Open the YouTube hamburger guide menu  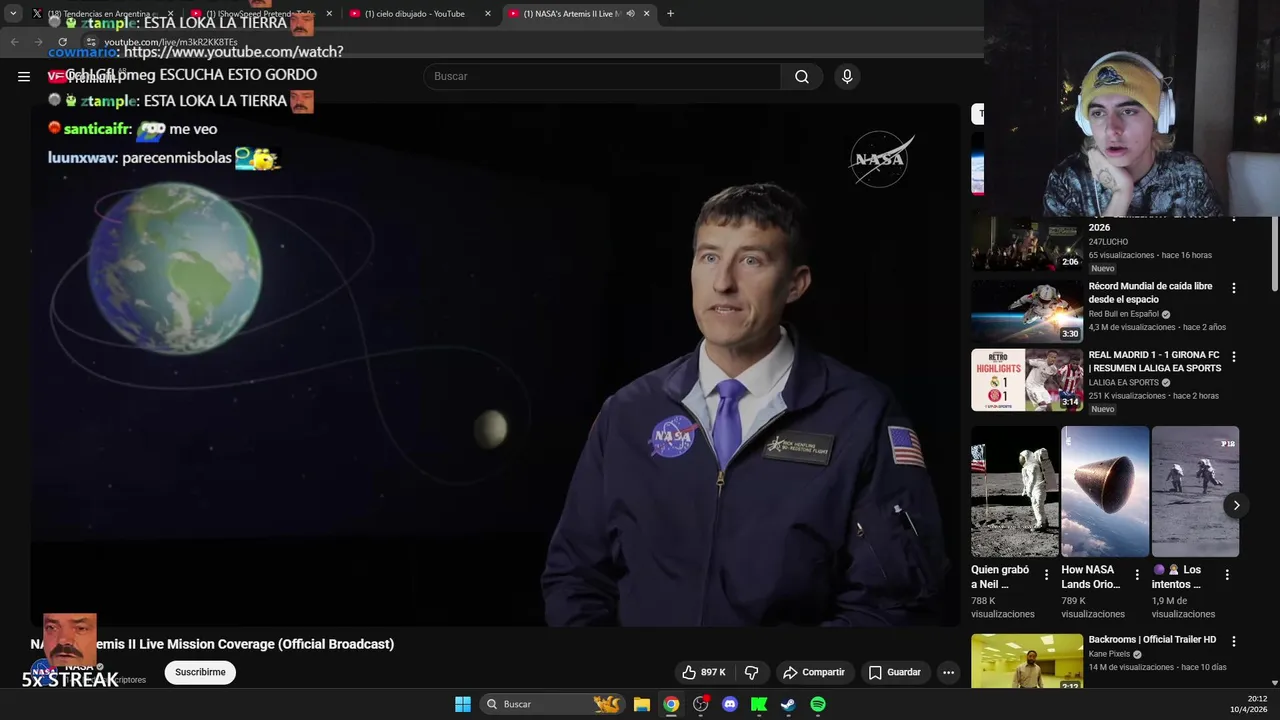24,76
